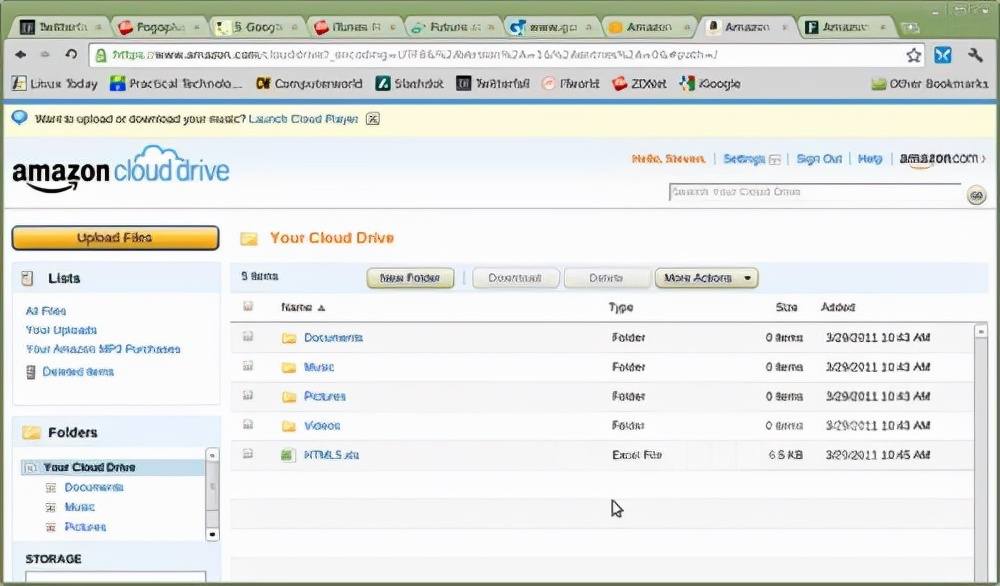Click the new tab button
The width and height of the screenshot is (1000, 586).
point(910,27)
